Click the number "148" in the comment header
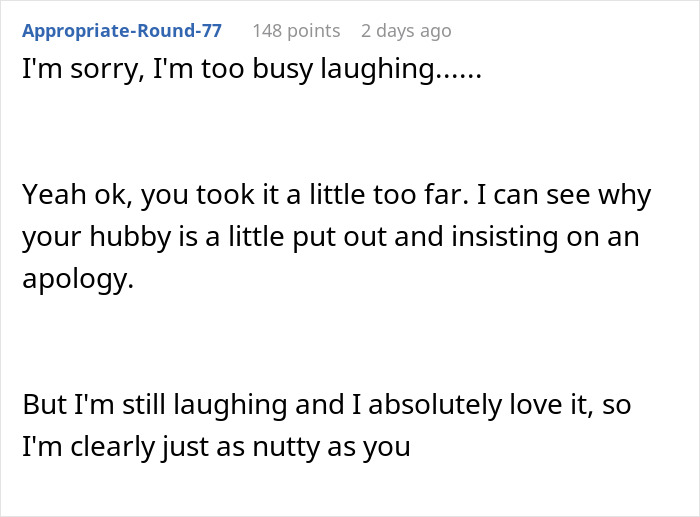The width and height of the screenshot is (700, 517). pos(268,30)
